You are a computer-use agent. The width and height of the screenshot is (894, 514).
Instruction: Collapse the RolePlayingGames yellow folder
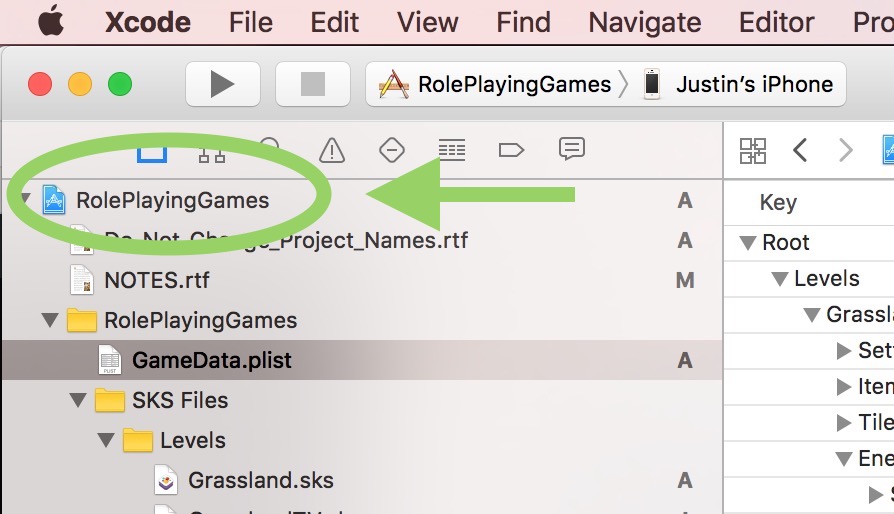pyautogui.click(x=49, y=320)
